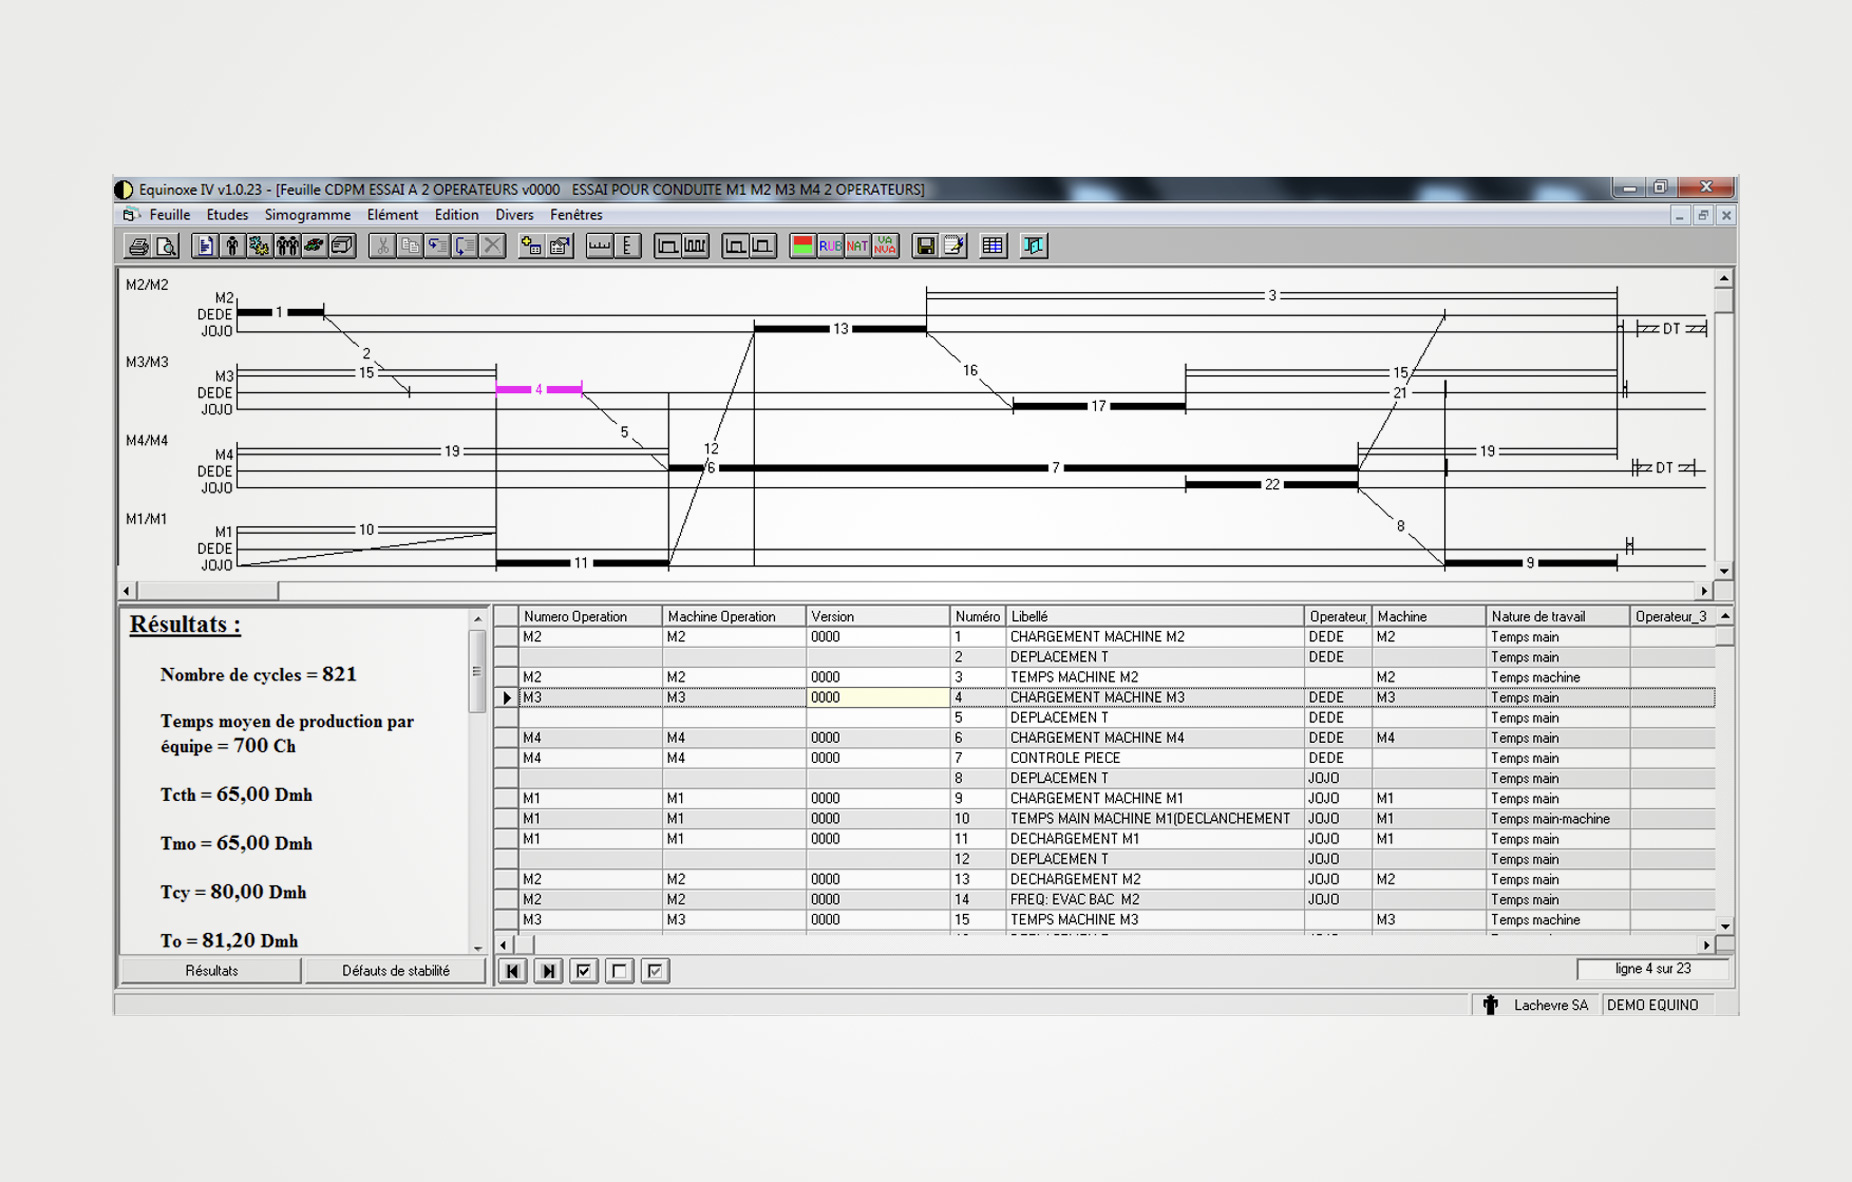Click the NAT toolbar icon
The image size is (1852, 1182).
857,246
